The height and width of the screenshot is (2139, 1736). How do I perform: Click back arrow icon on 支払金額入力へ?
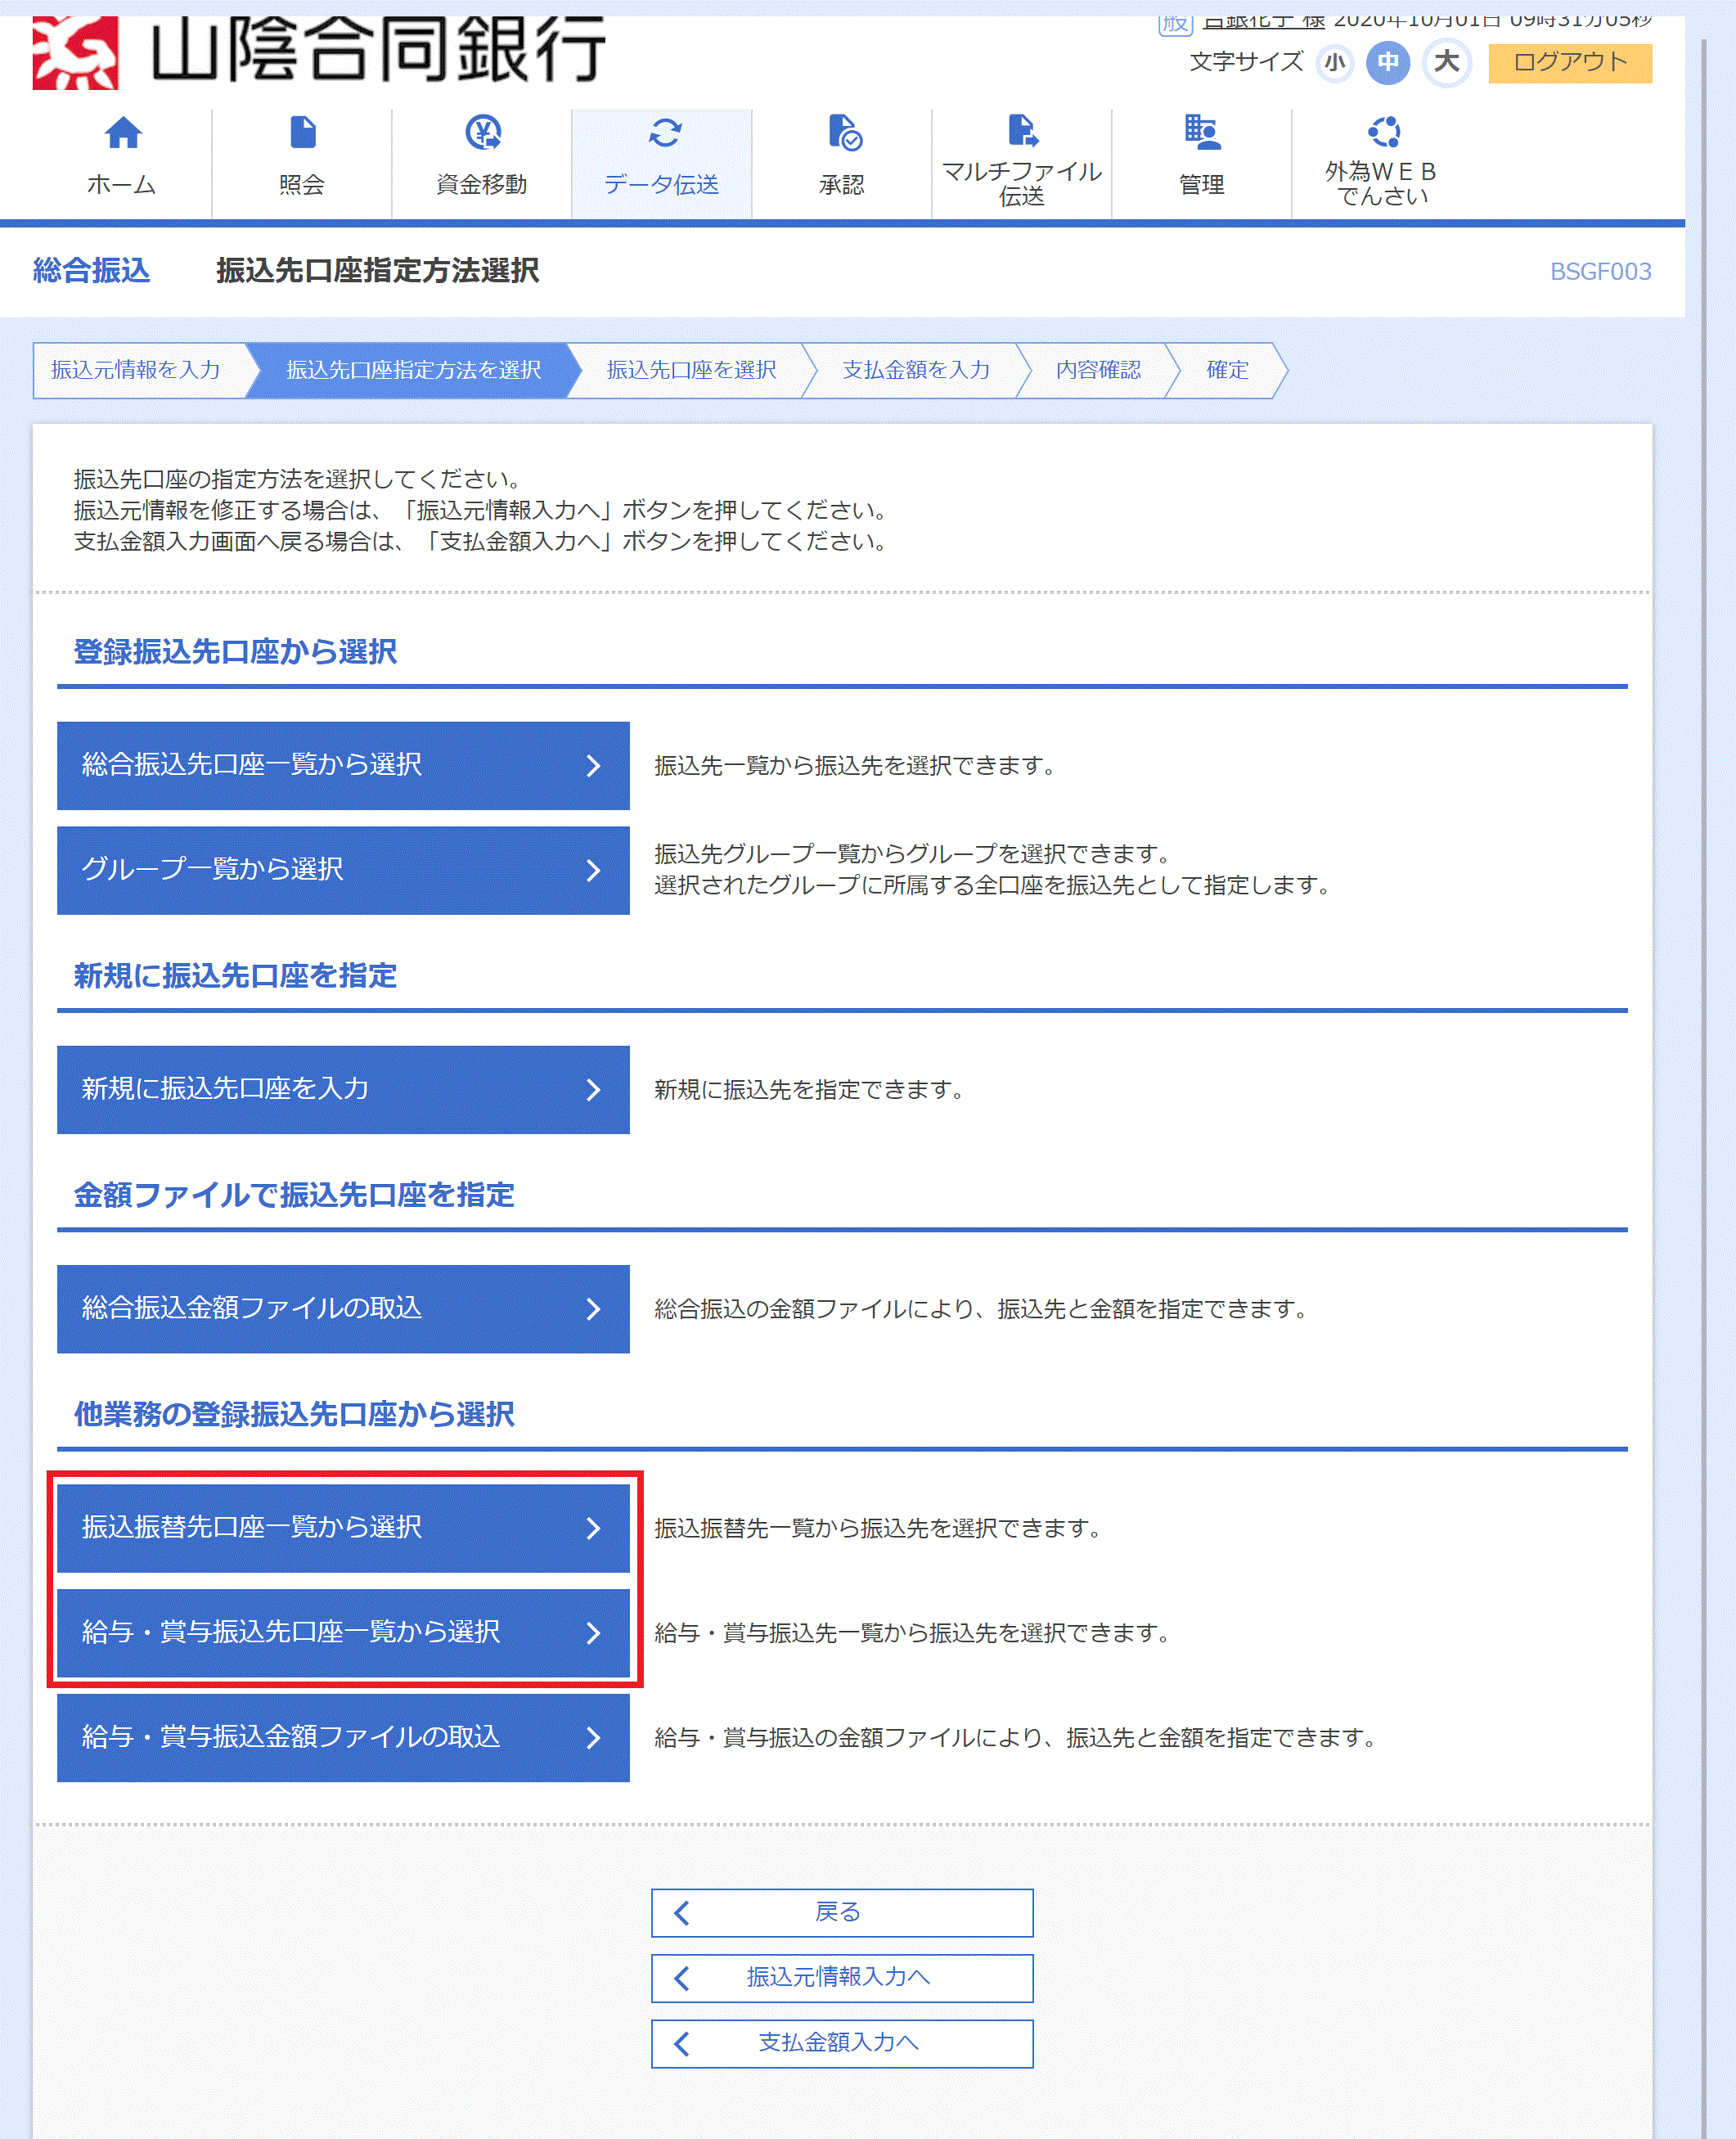pos(682,2043)
